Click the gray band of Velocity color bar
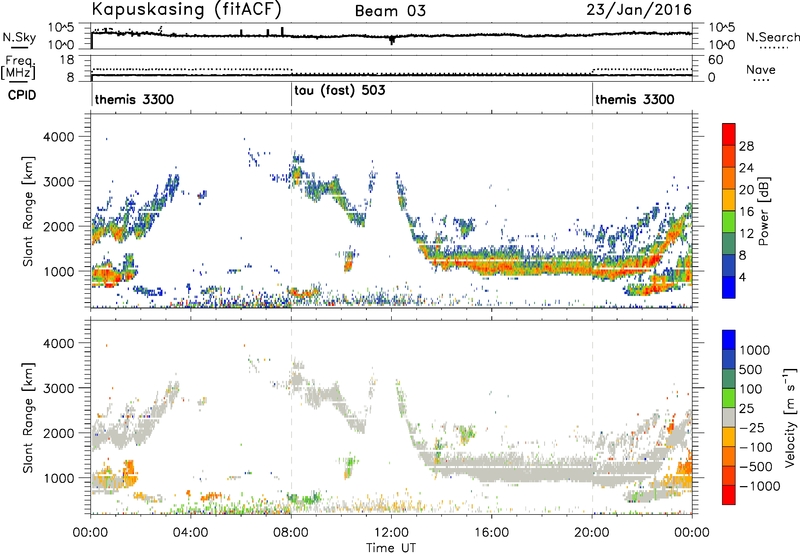The height and width of the screenshot is (554, 800). (x=729, y=417)
